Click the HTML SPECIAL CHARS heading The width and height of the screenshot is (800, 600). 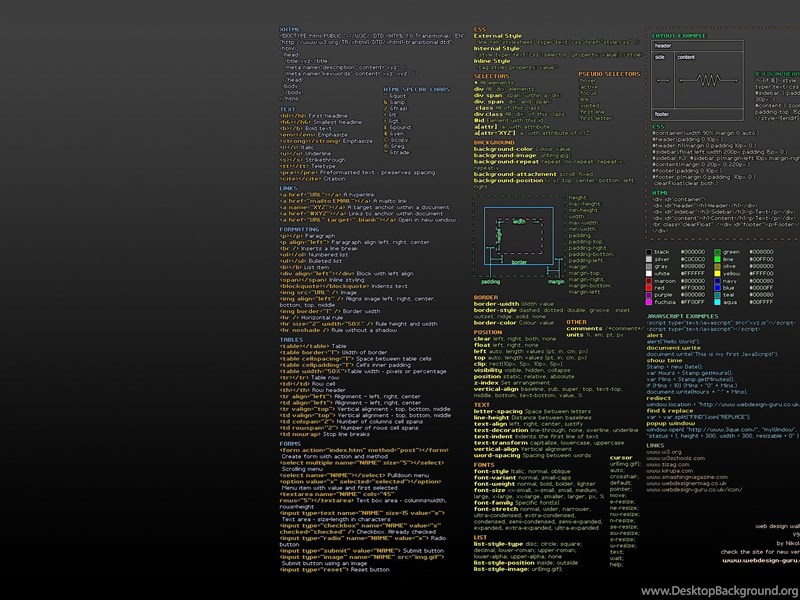(x=417, y=89)
